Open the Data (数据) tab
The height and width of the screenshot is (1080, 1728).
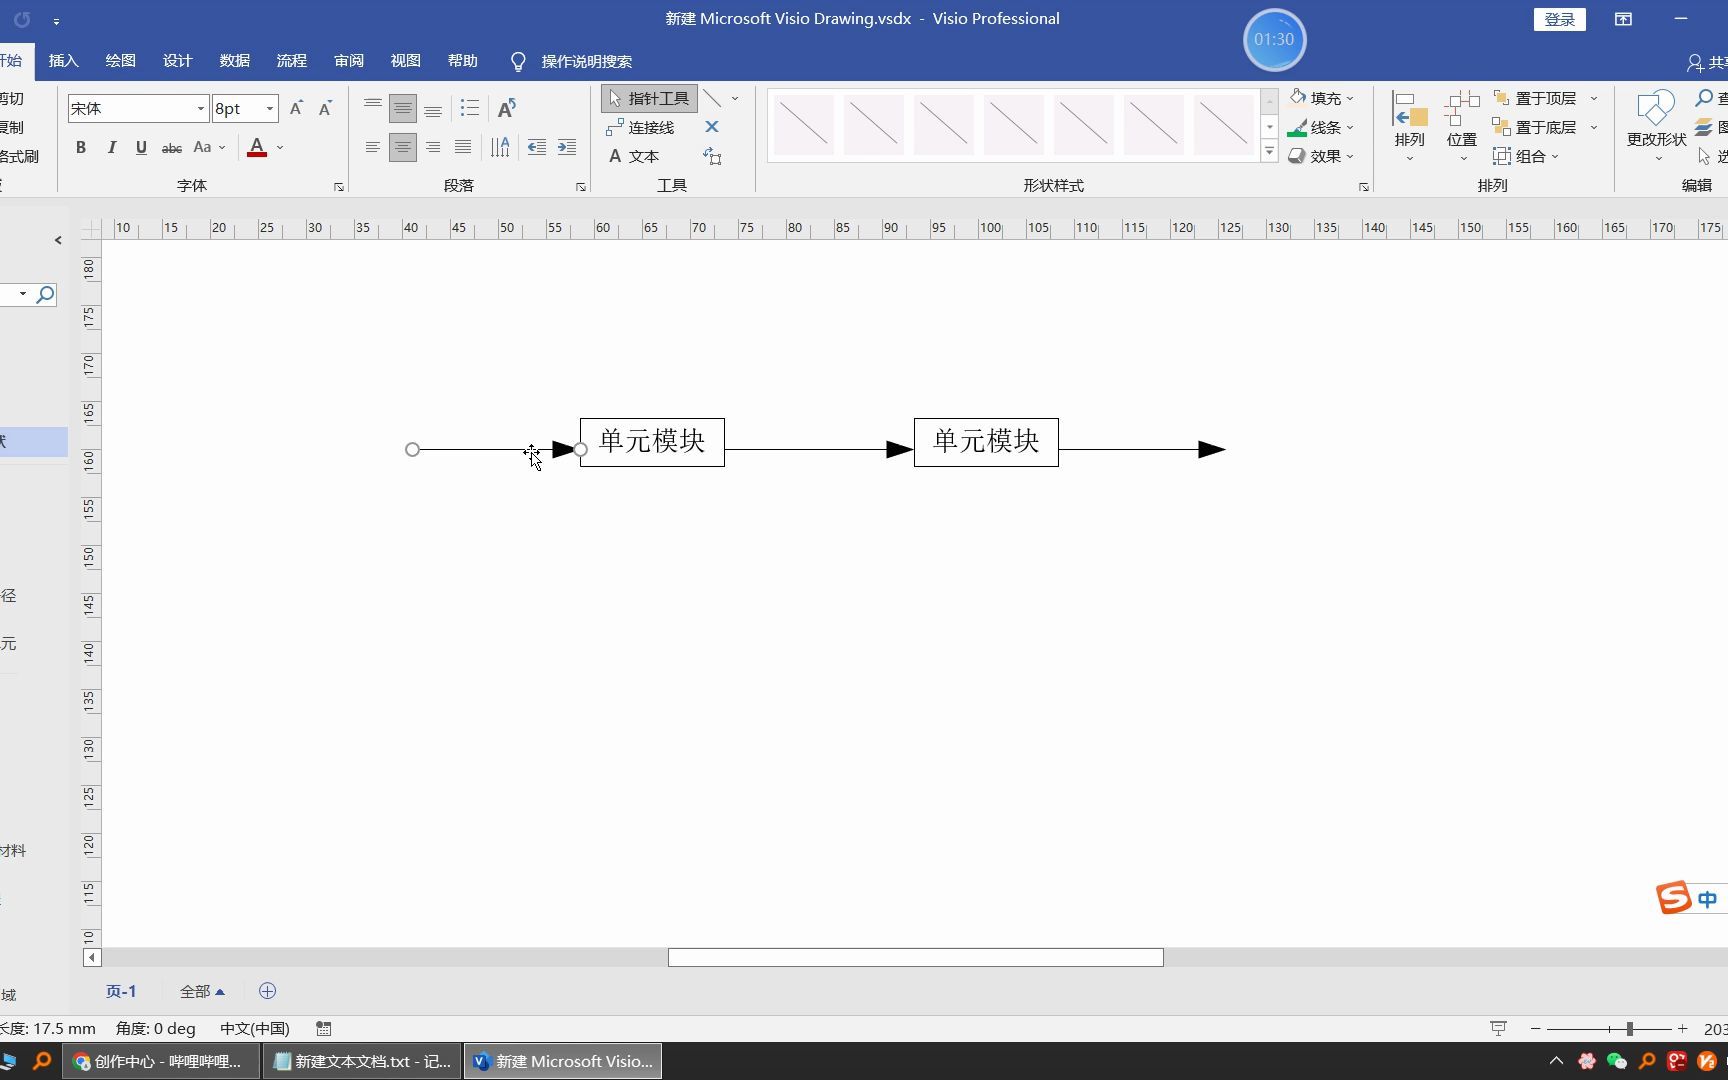click(x=234, y=61)
